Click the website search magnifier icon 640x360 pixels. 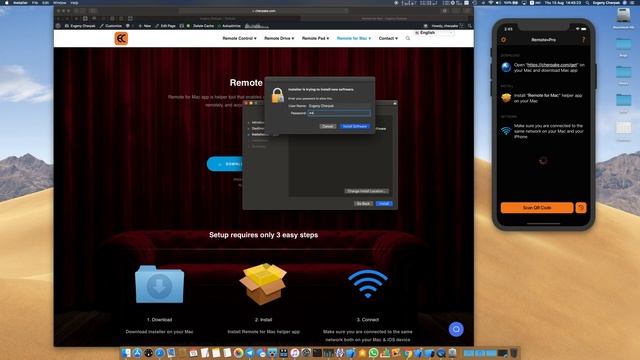407,38
